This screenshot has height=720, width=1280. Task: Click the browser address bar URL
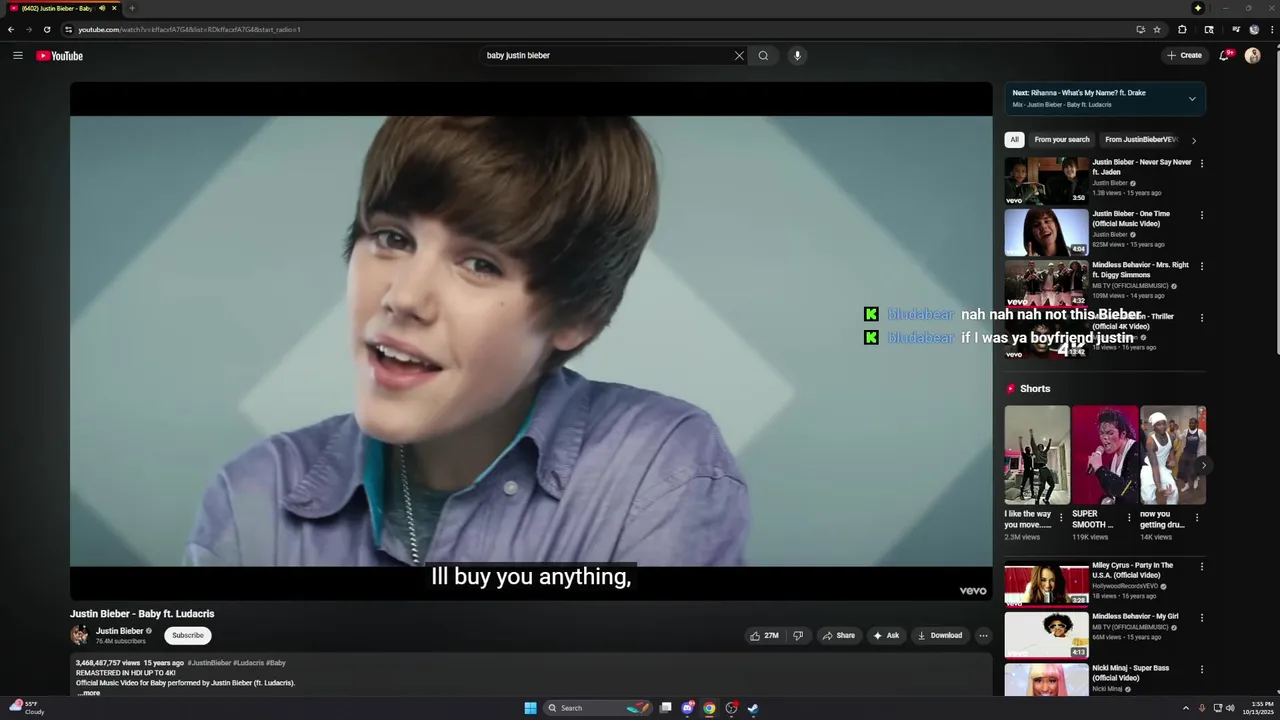point(190,29)
